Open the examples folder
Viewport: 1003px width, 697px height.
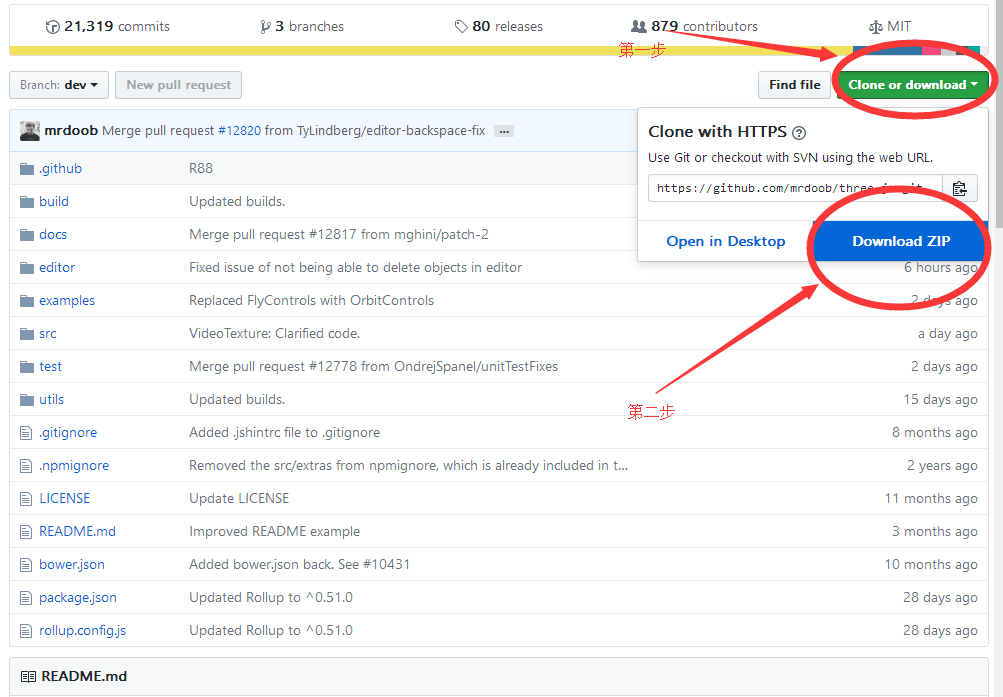67,301
